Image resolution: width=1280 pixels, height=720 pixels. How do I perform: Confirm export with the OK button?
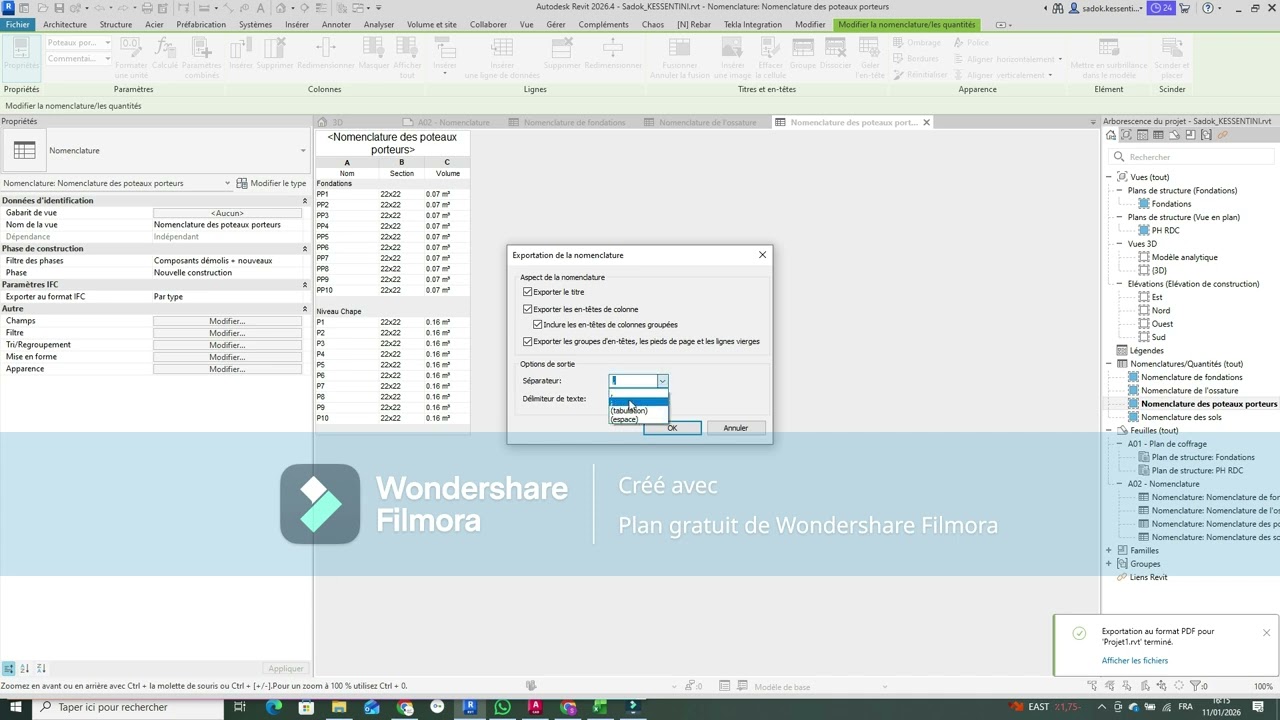(x=672, y=428)
